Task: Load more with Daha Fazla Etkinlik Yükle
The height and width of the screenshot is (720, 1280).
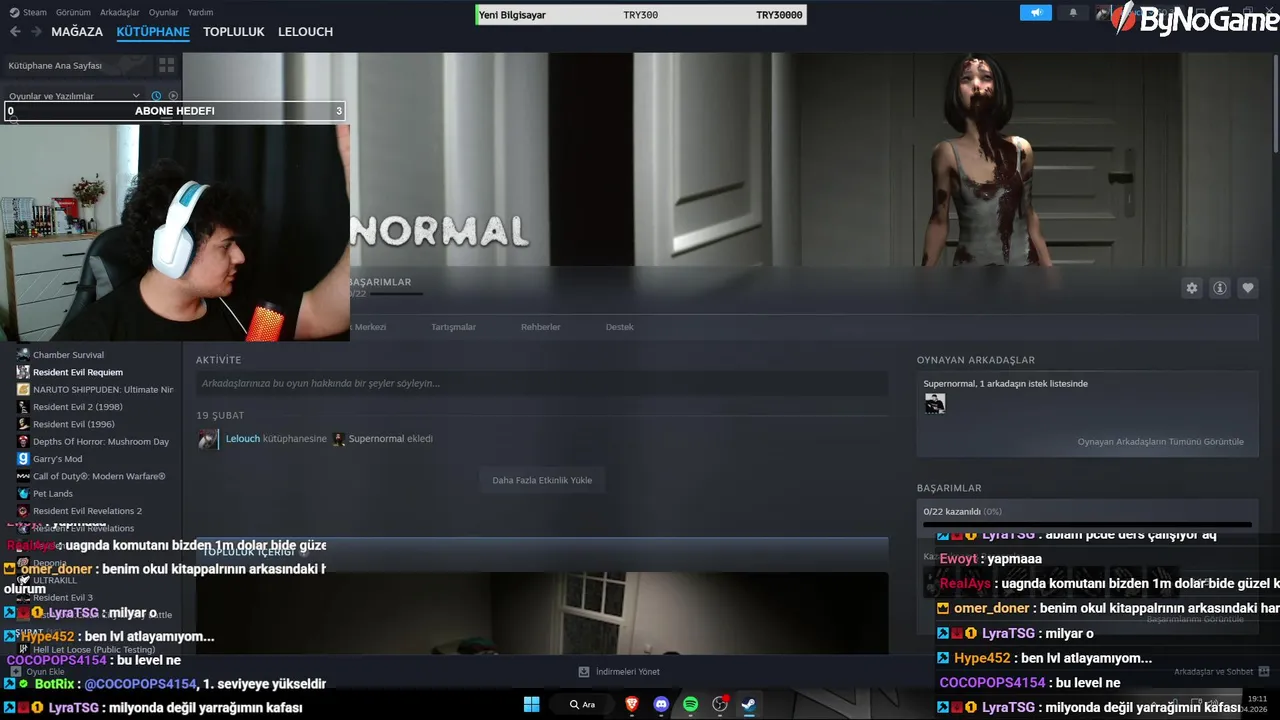Action: [542, 480]
